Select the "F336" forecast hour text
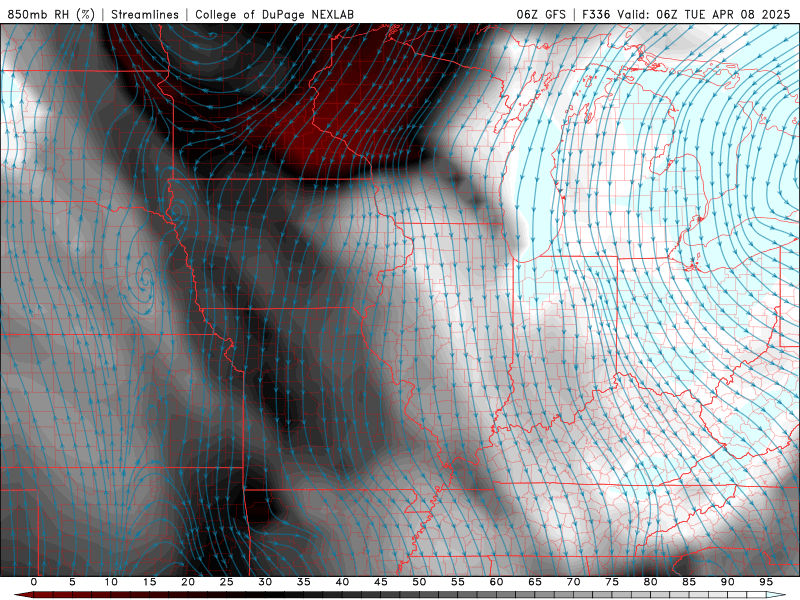 click(596, 14)
